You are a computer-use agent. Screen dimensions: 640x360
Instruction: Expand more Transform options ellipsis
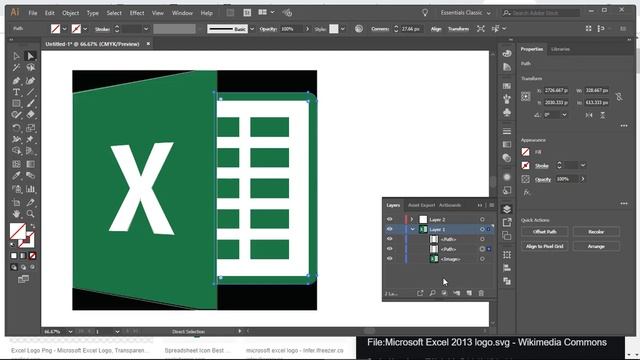(624, 126)
